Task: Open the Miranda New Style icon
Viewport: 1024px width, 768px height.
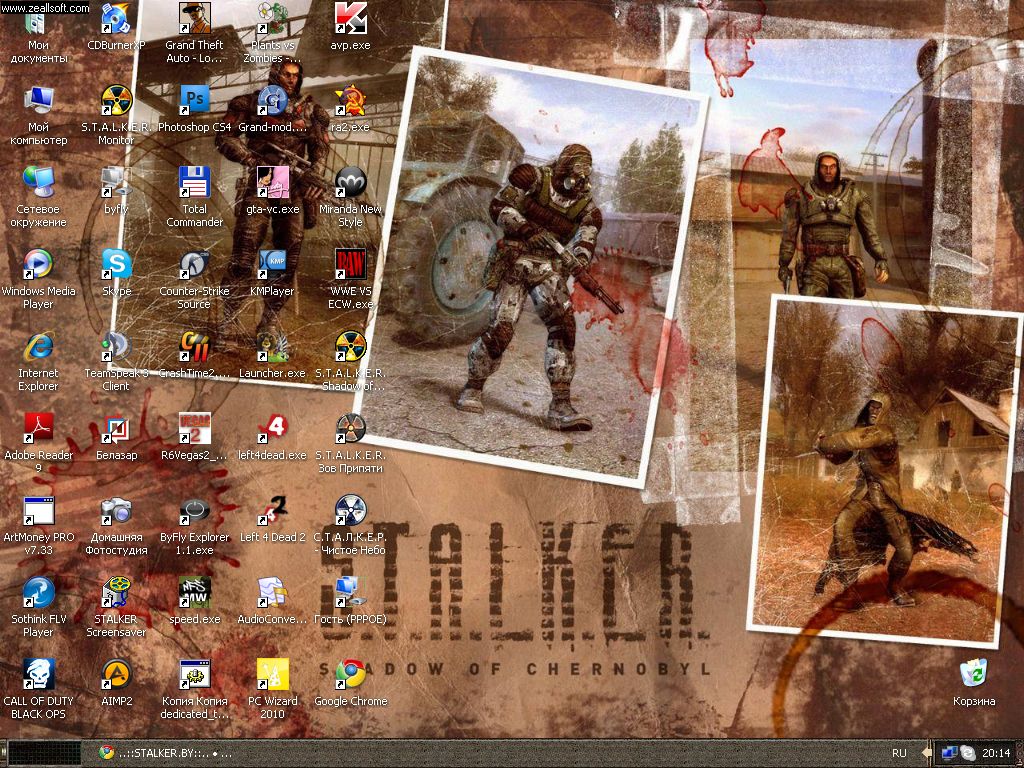Action: click(351, 182)
